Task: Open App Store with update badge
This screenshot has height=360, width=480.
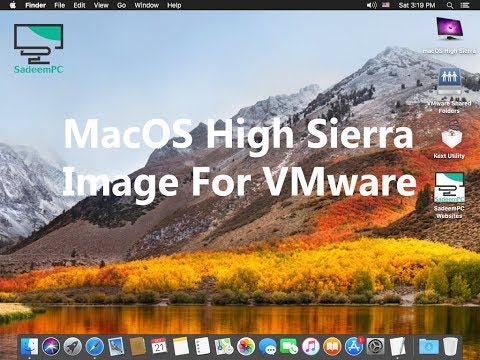Action: pos(354,347)
